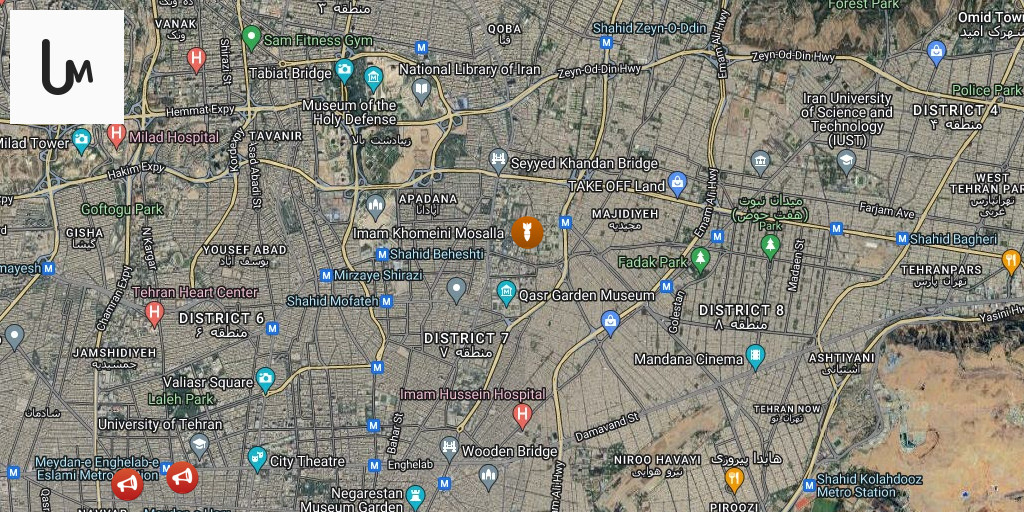
Task: Click the orange bomb strike marker
Action: [x=527, y=232]
